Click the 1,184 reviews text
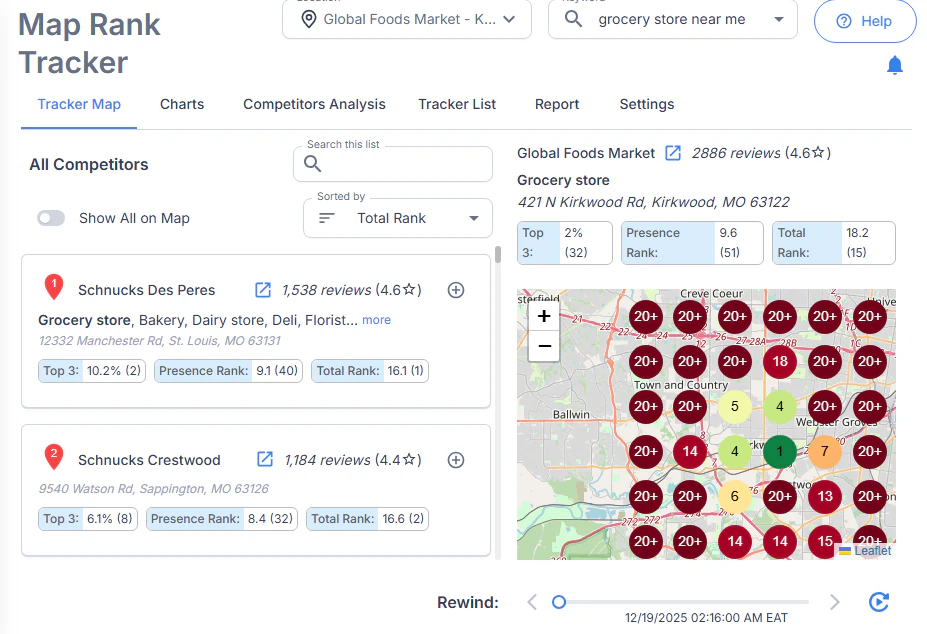The width and height of the screenshot is (927, 634). [x=328, y=460]
